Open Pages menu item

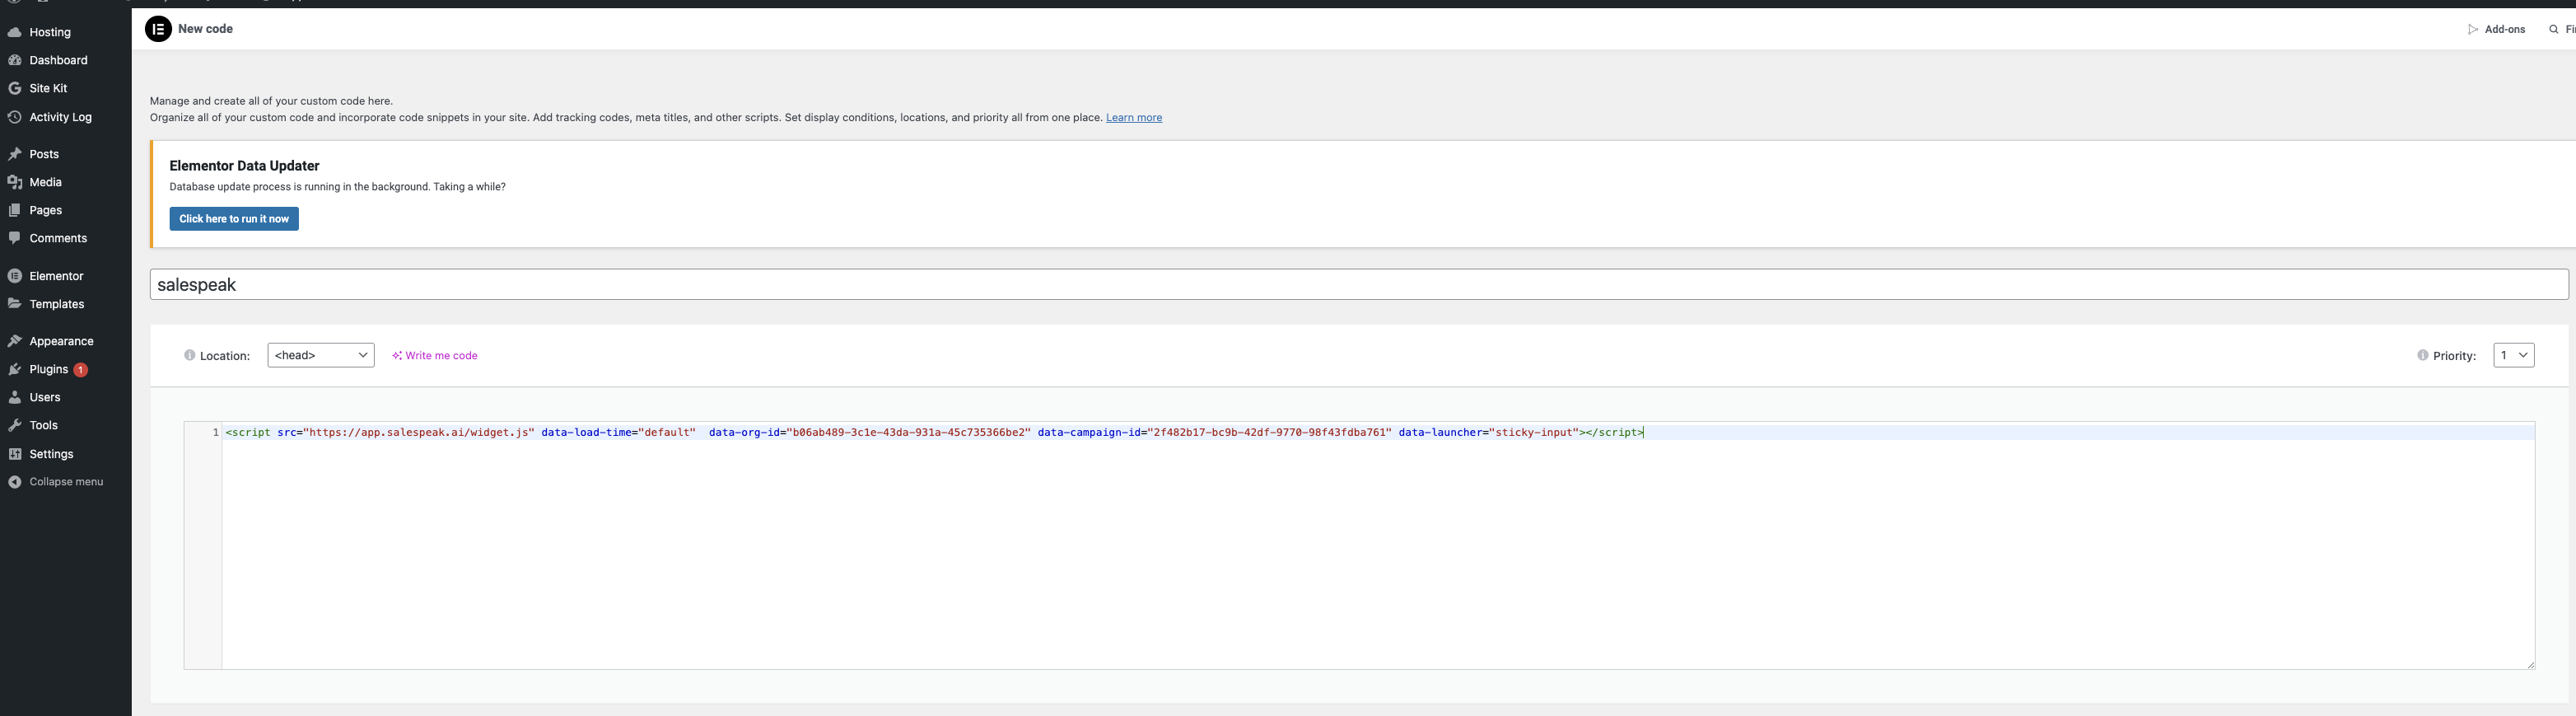[x=66, y=210]
